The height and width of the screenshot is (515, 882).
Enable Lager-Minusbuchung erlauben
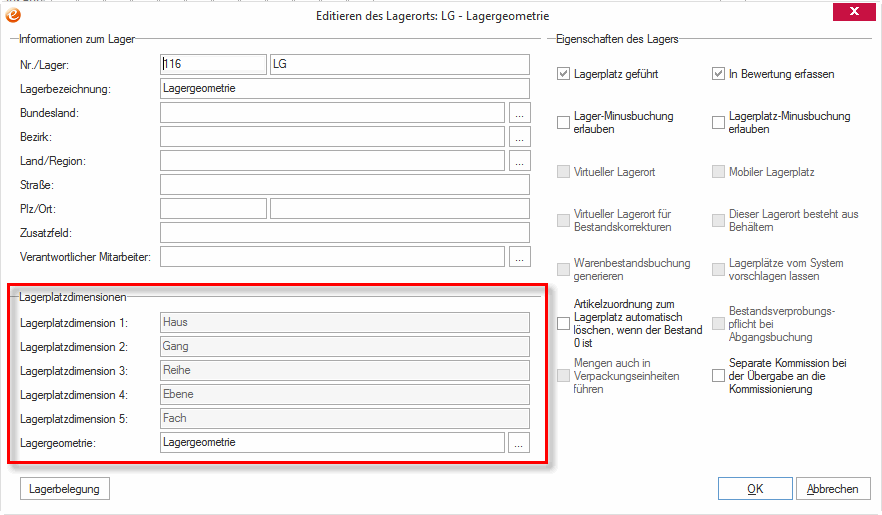click(x=563, y=123)
